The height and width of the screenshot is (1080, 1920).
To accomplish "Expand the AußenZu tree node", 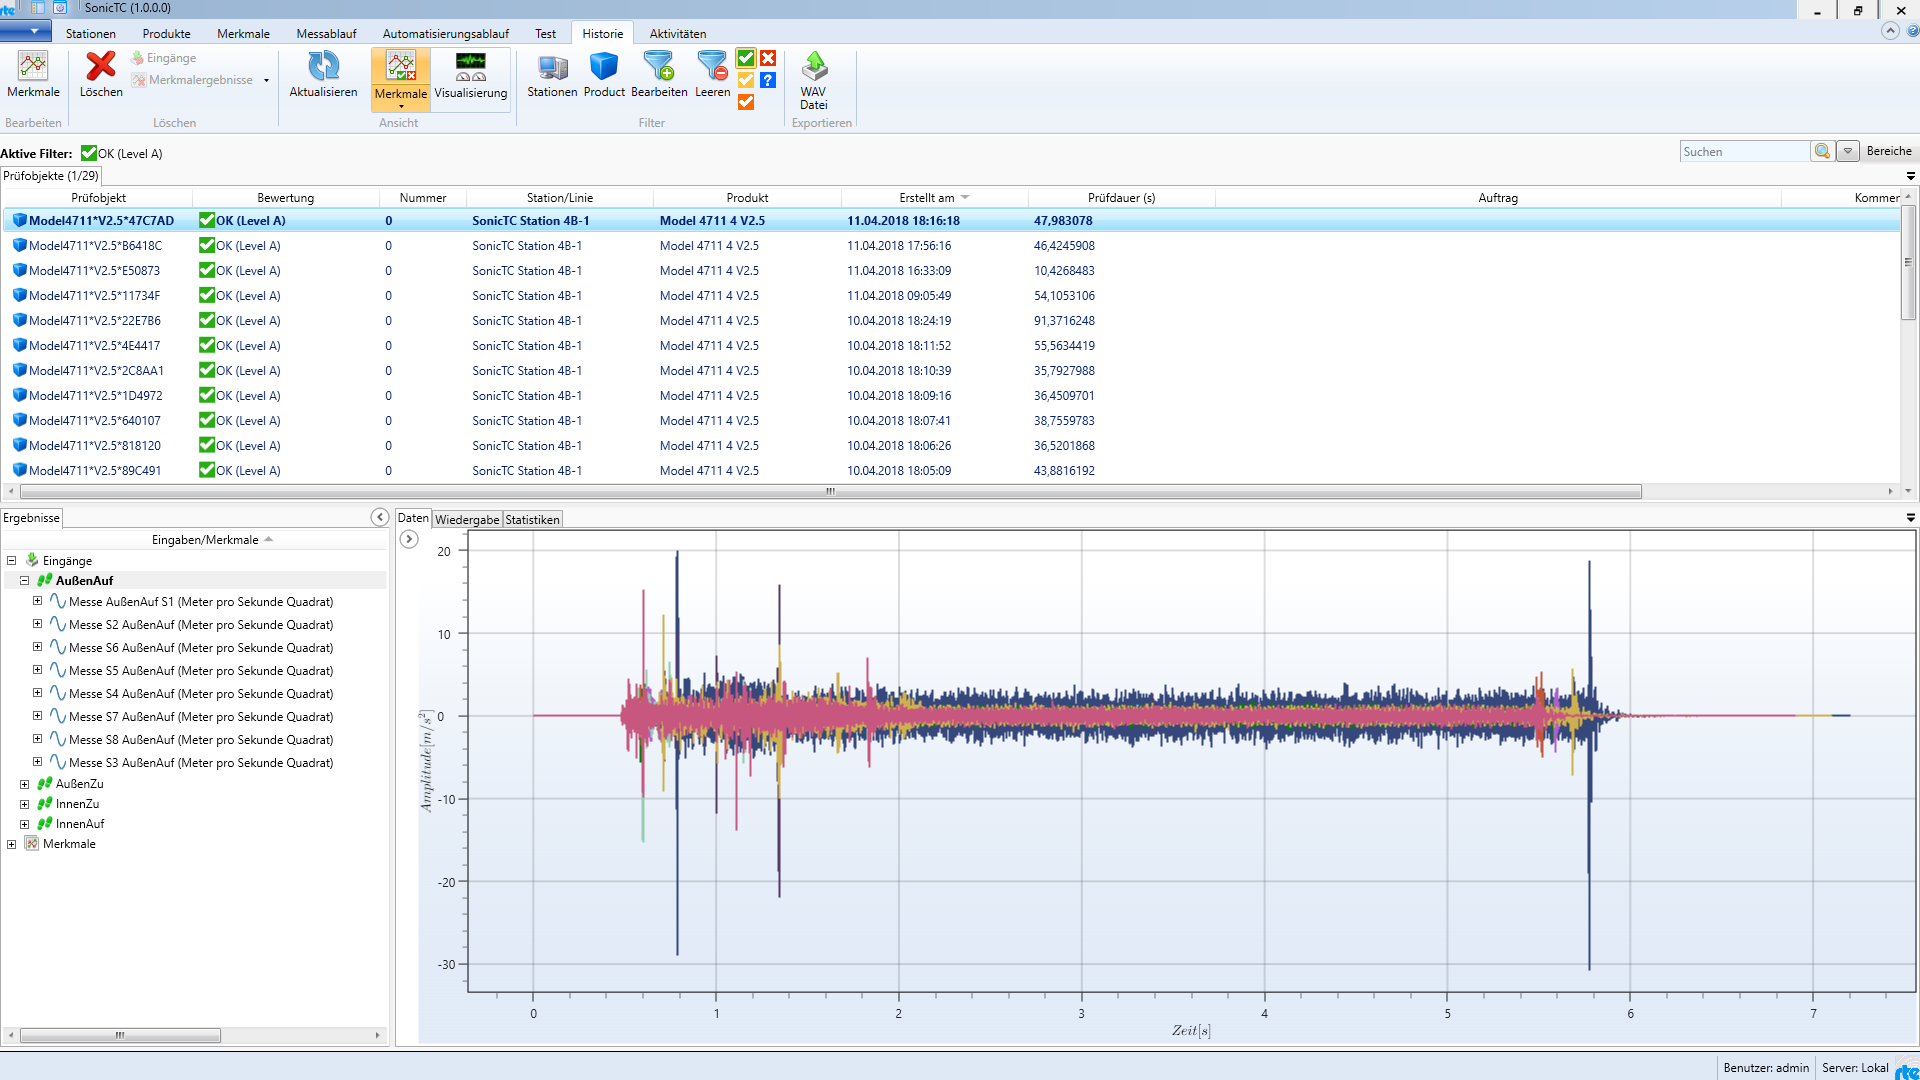I will tap(25, 784).
